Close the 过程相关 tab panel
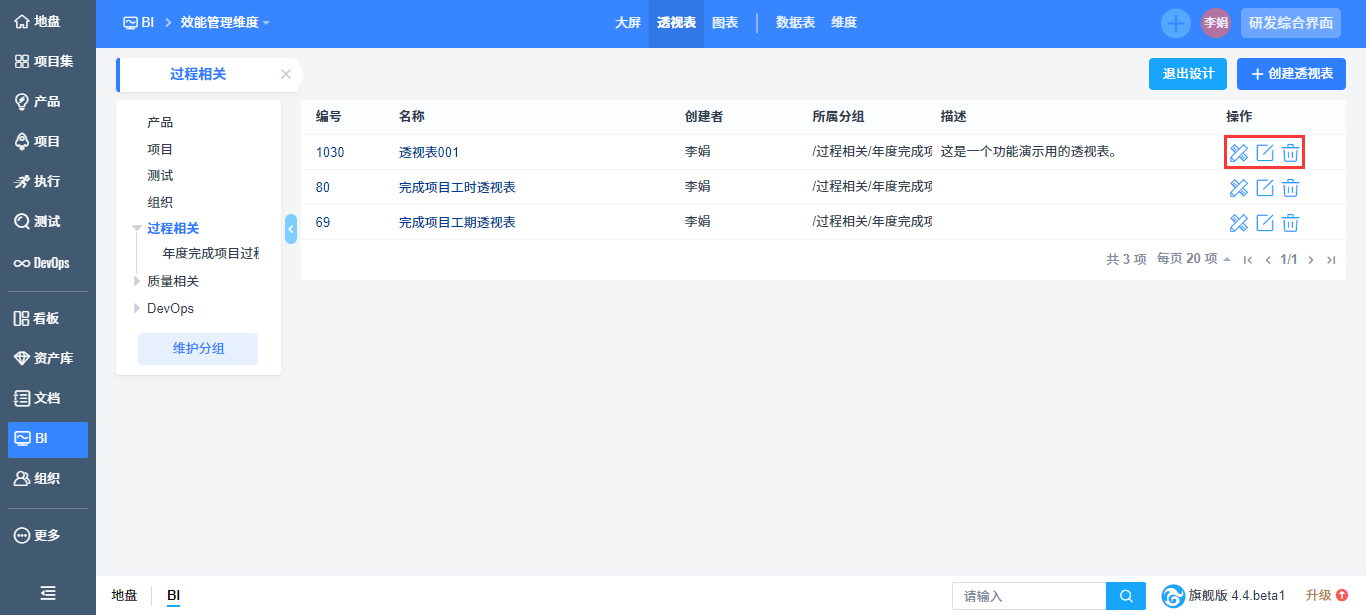Screen dimensions: 1366x615 [286, 74]
